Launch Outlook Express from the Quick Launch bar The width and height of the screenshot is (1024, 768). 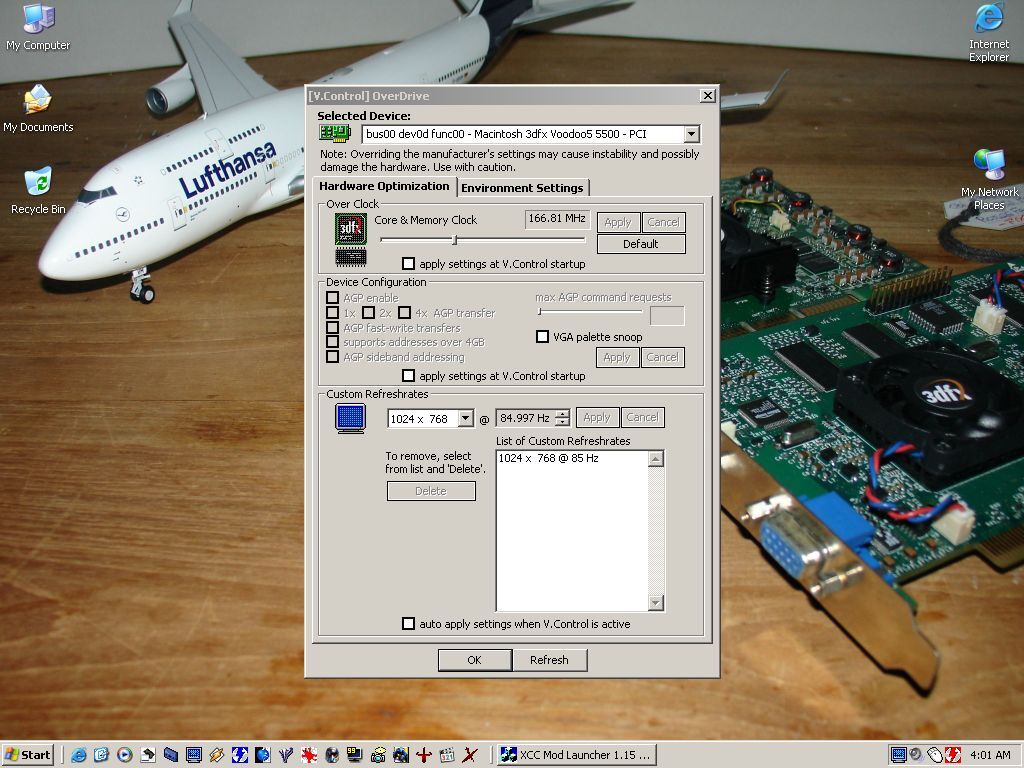(x=102, y=755)
